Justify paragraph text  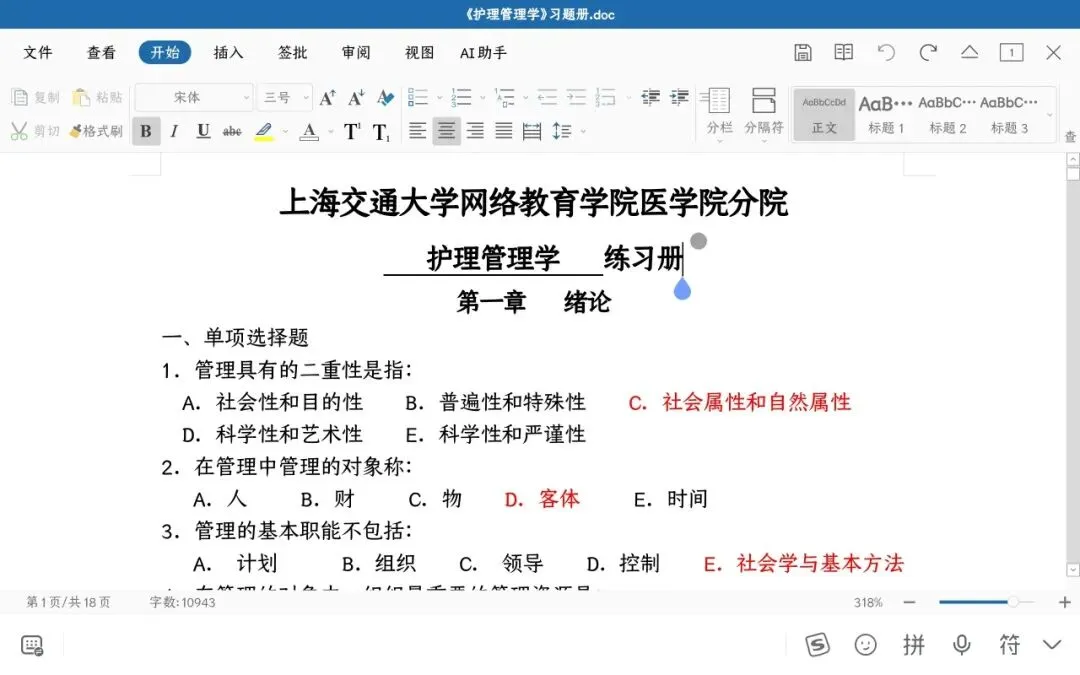pyautogui.click(x=504, y=131)
